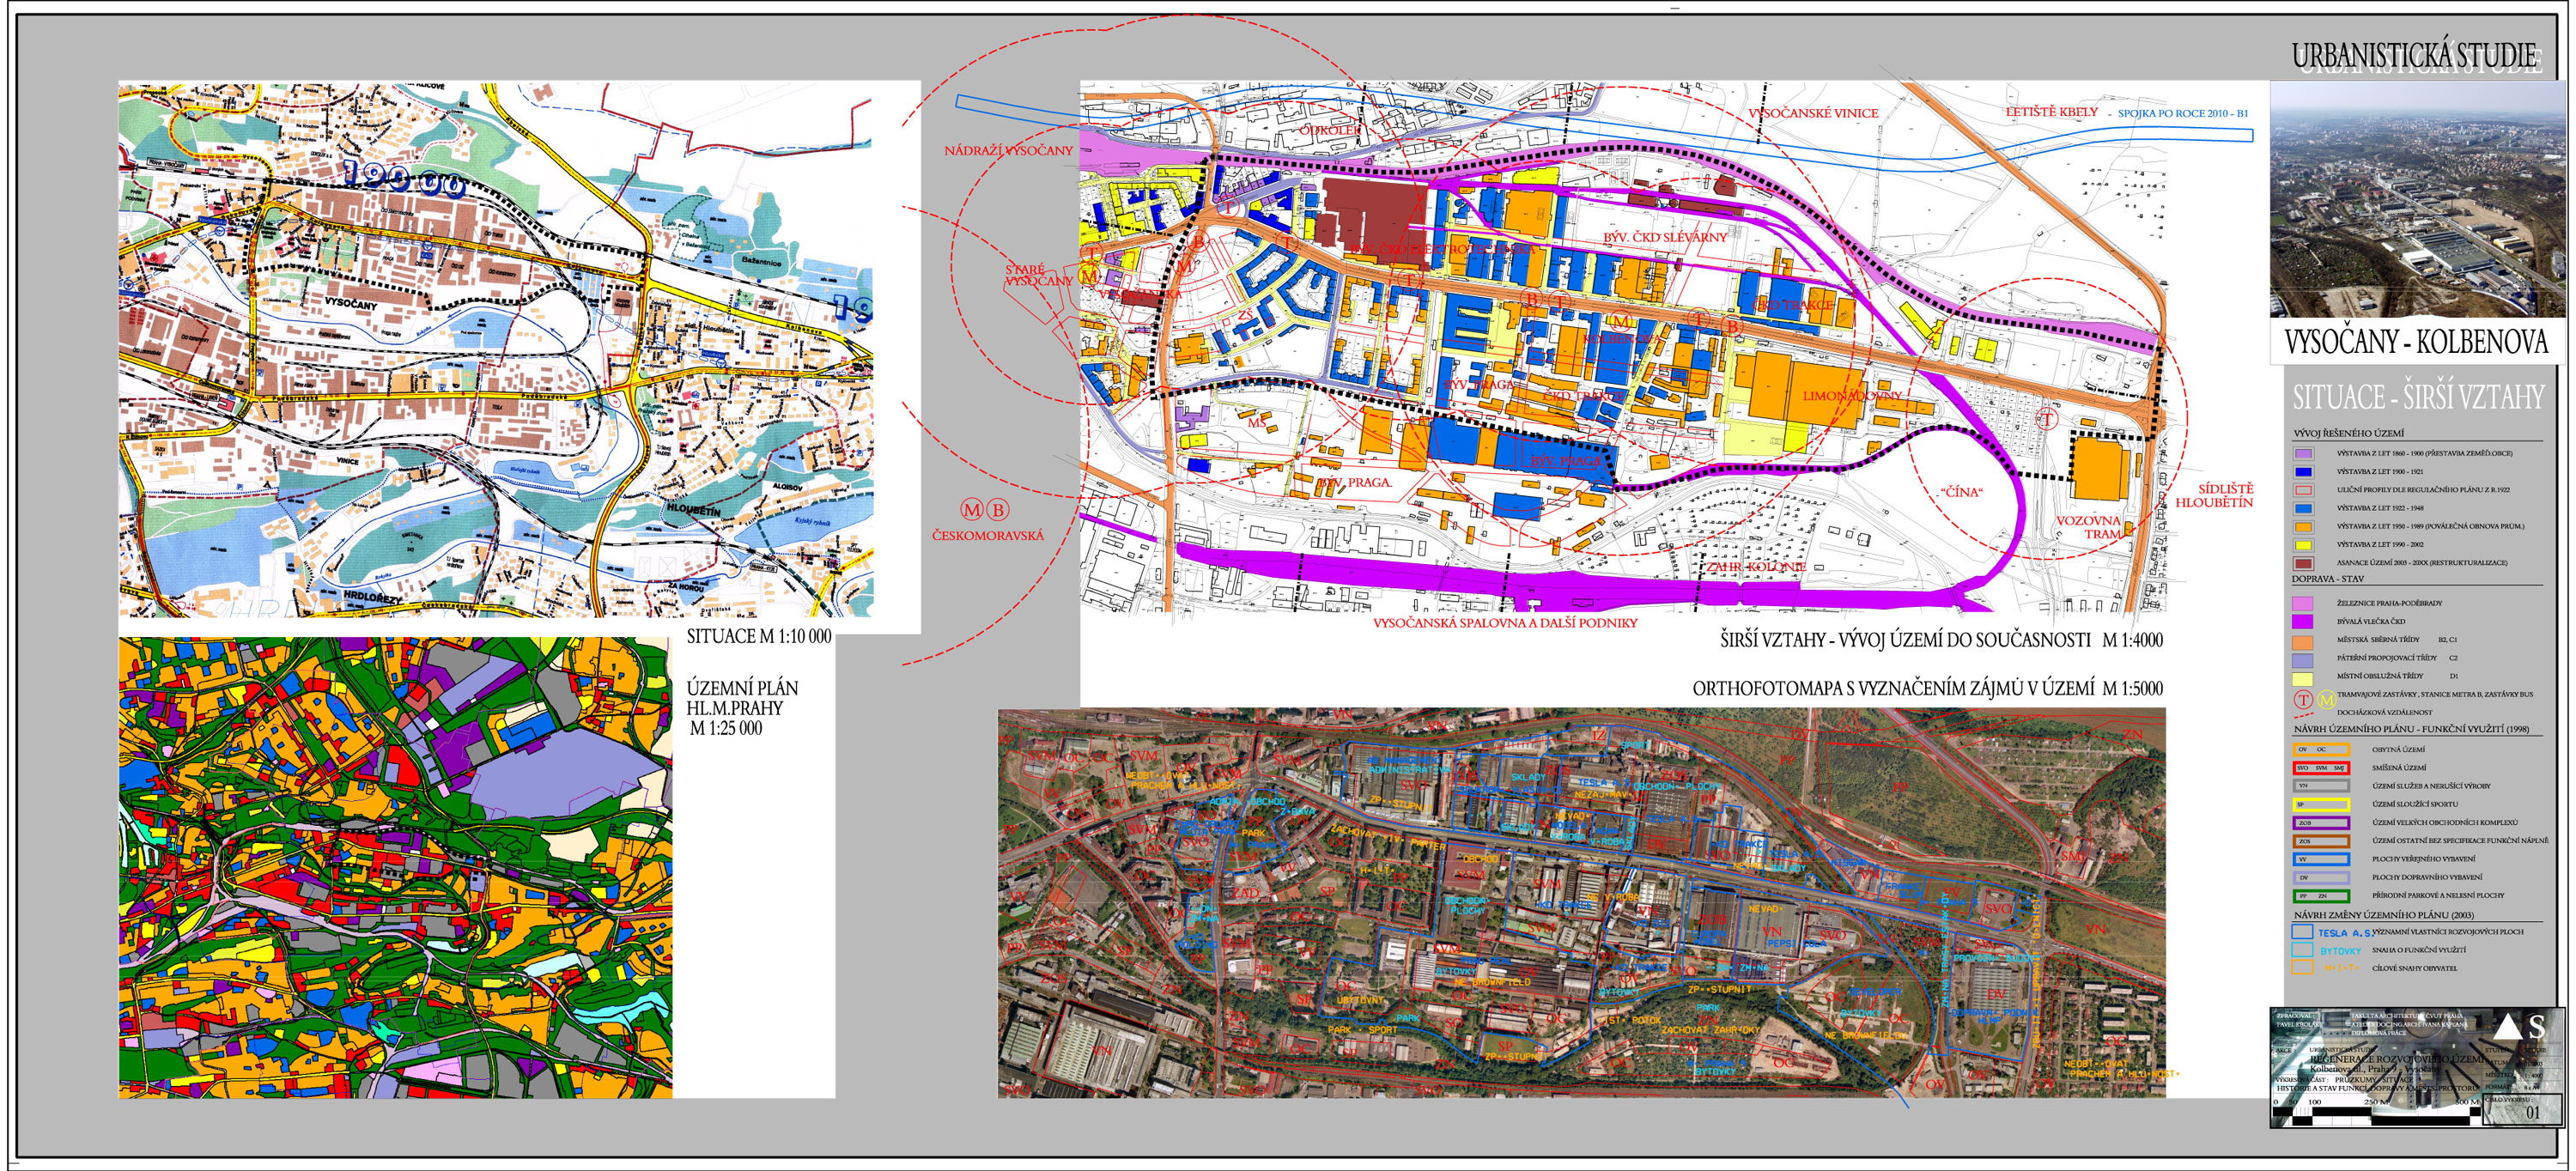Select the green PP ZN park areas box

tap(2321, 896)
